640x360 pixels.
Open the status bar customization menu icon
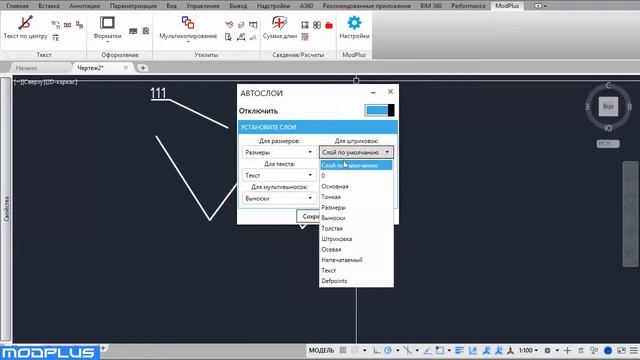click(633, 351)
